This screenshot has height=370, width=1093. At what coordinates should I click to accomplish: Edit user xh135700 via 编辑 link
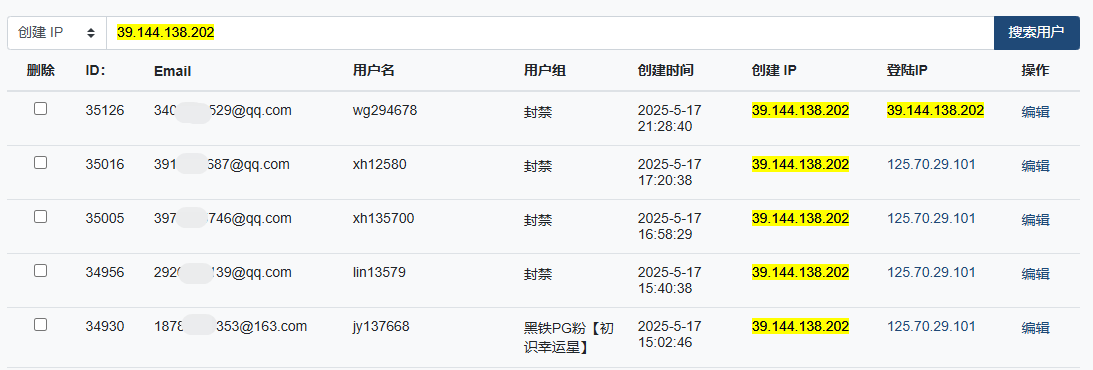[x=1035, y=219]
